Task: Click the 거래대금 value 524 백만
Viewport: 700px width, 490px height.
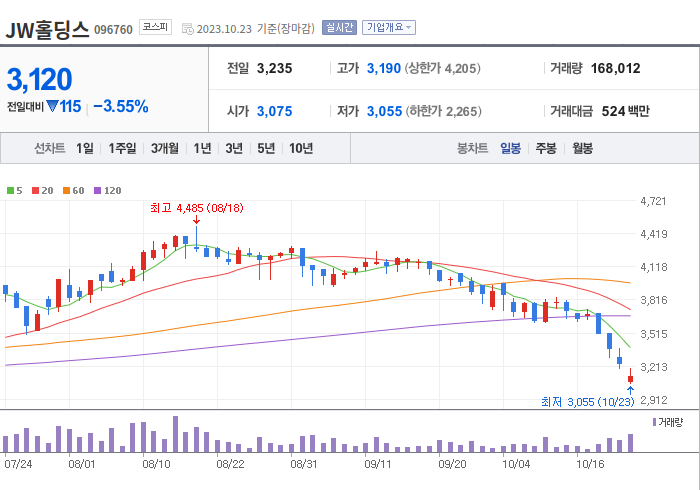Action: pyautogui.click(x=625, y=111)
